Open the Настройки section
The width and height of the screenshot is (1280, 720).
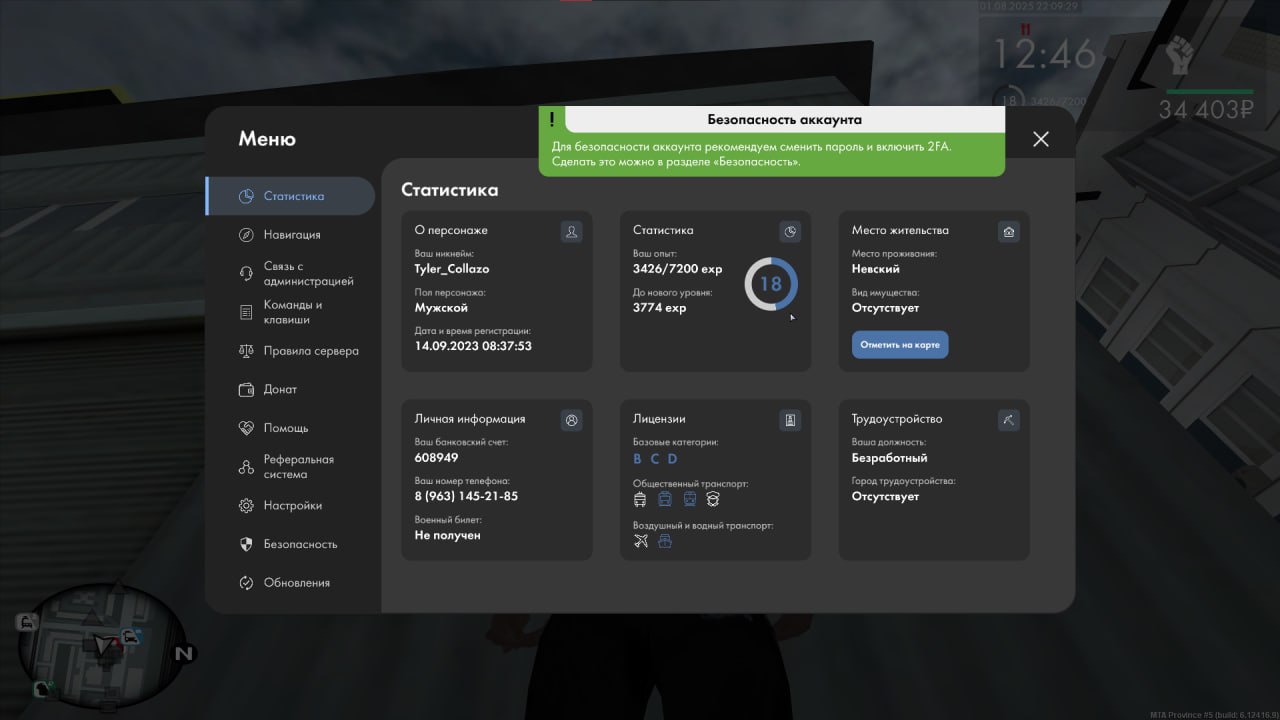point(290,506)
